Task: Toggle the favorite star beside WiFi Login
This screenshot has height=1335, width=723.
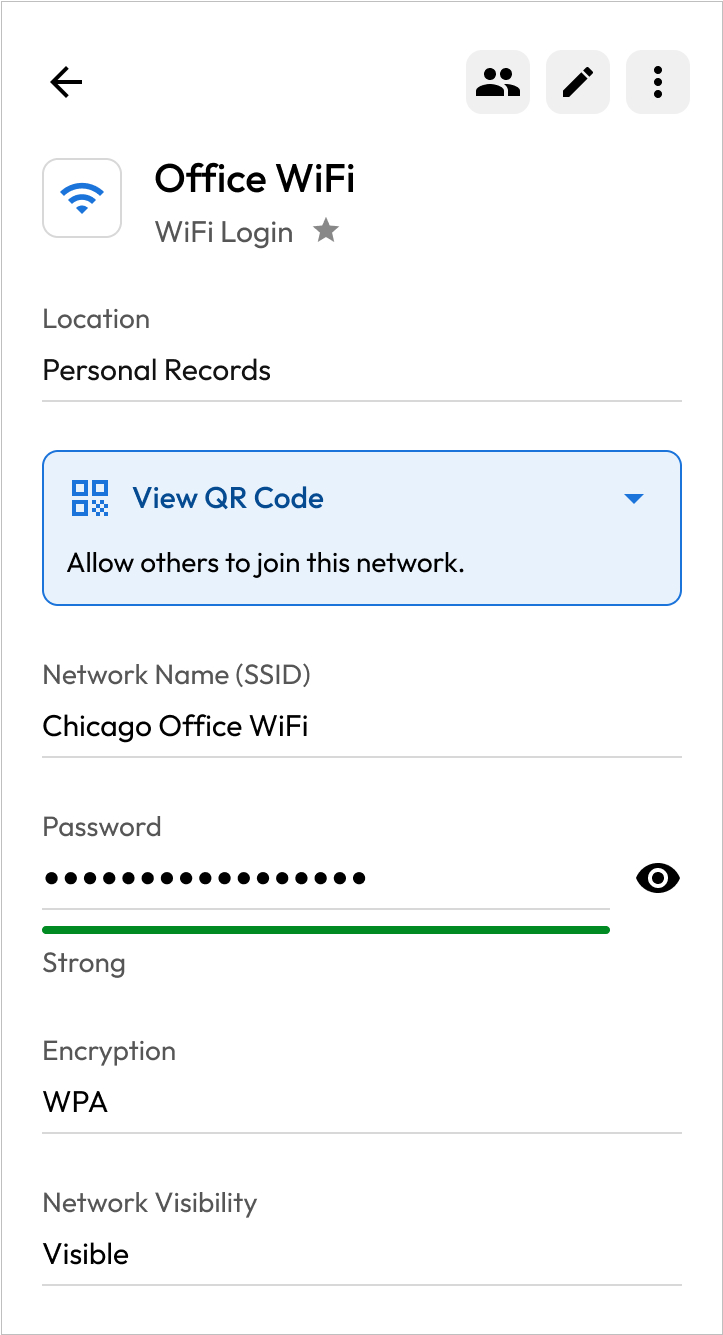Action: pos(326,232)
